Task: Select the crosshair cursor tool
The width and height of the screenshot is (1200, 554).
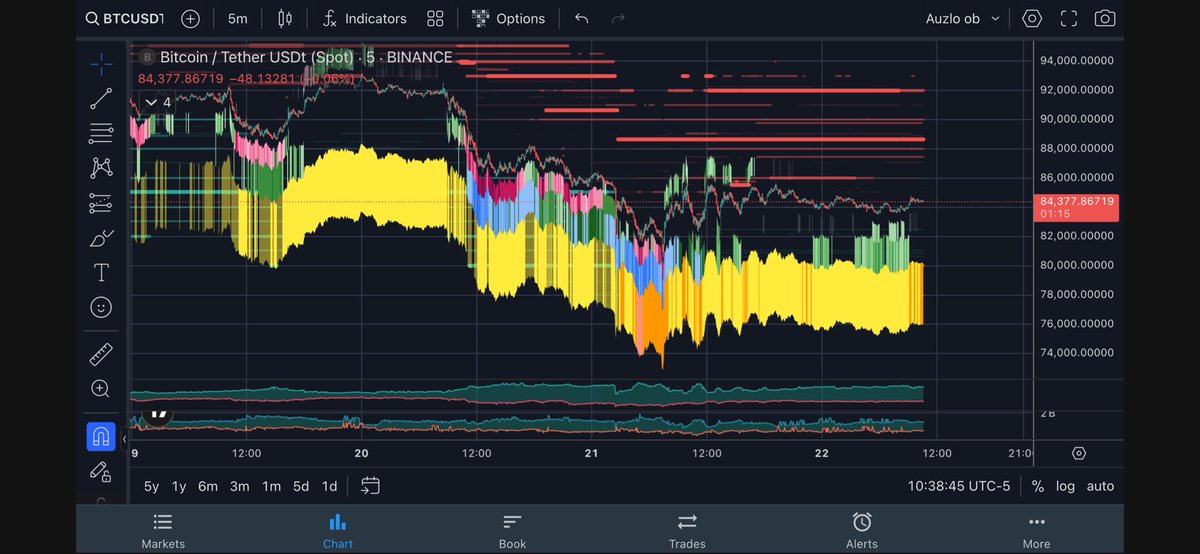Action: (101, 64)
